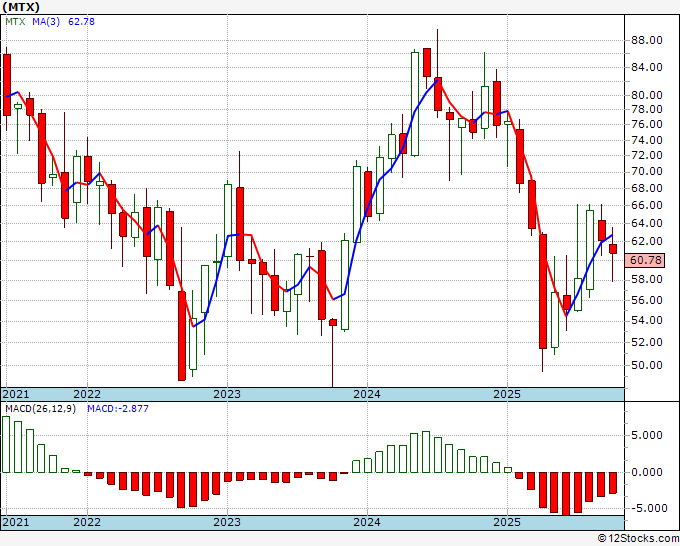Click 2024 on the price chart timeline
The height and width of the screenshot is (546, 680).
pos(367,394)
